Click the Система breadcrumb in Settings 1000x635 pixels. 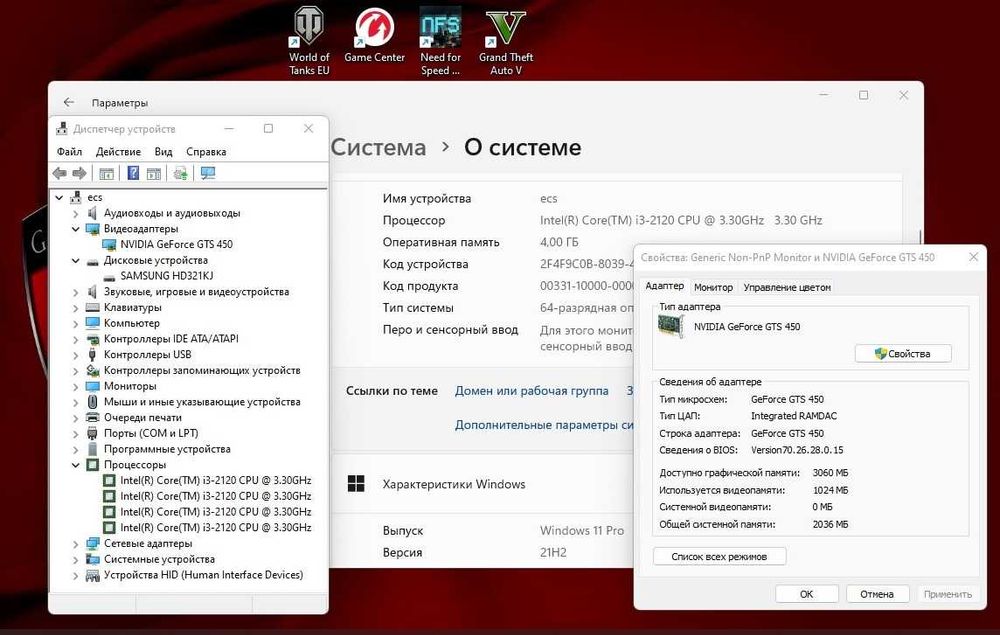[x=378, y=147]
